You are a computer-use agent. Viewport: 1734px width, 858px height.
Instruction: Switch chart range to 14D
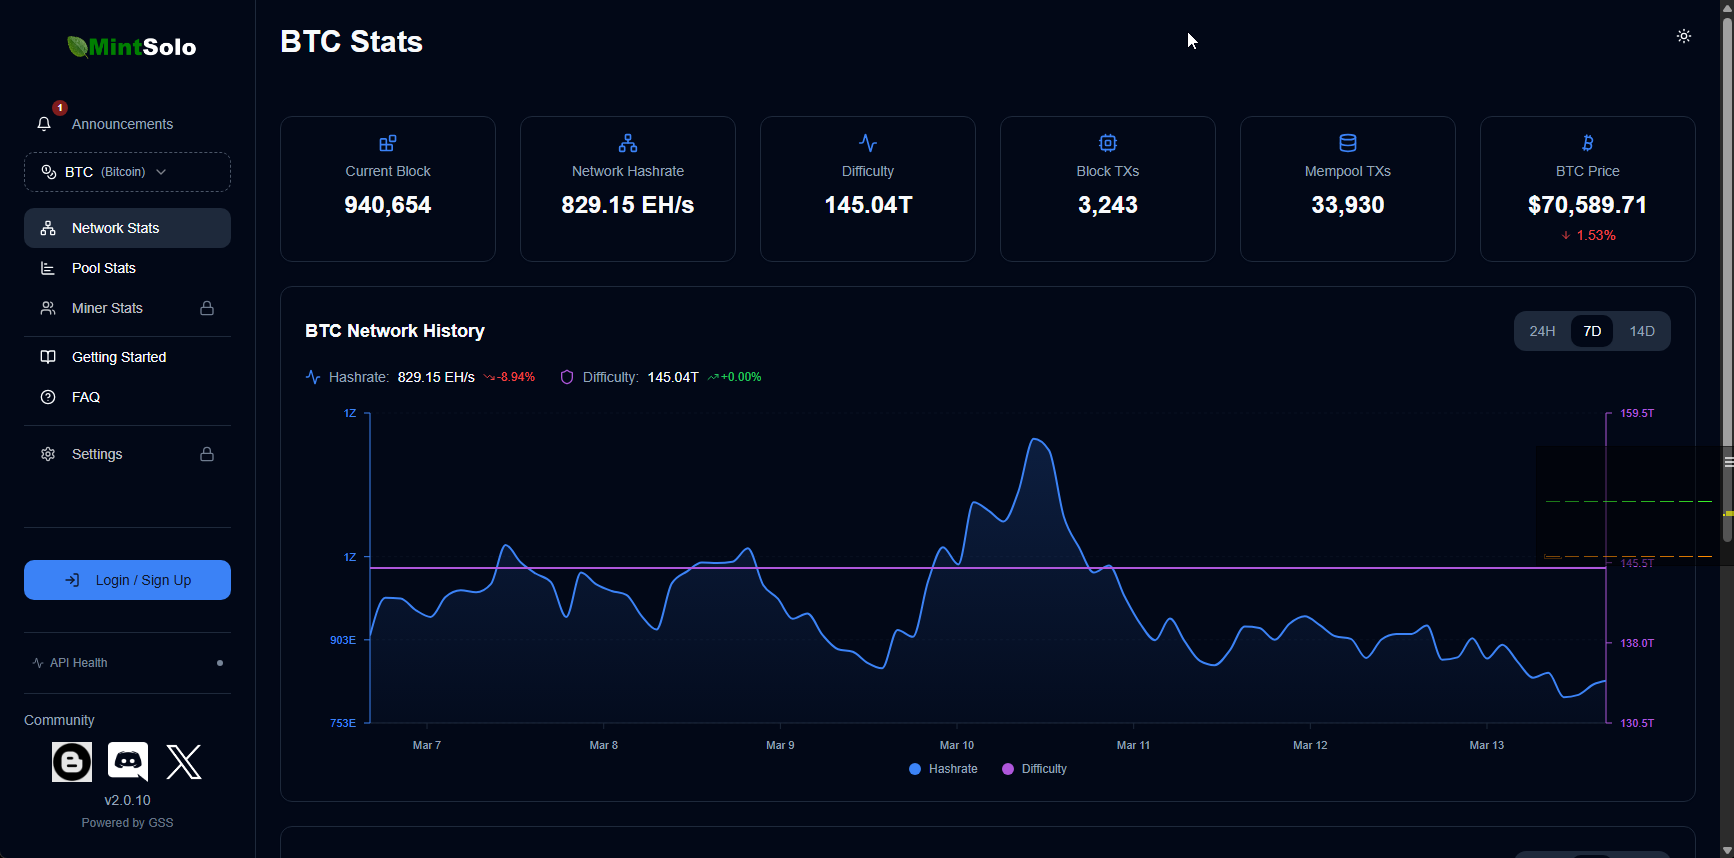1642,331
